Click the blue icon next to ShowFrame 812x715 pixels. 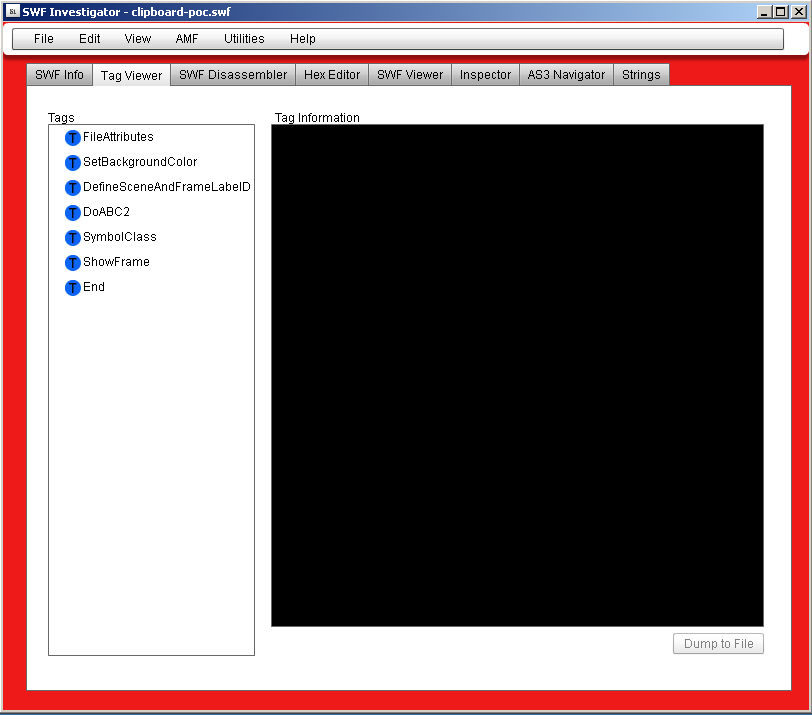[x=72, y=263]
